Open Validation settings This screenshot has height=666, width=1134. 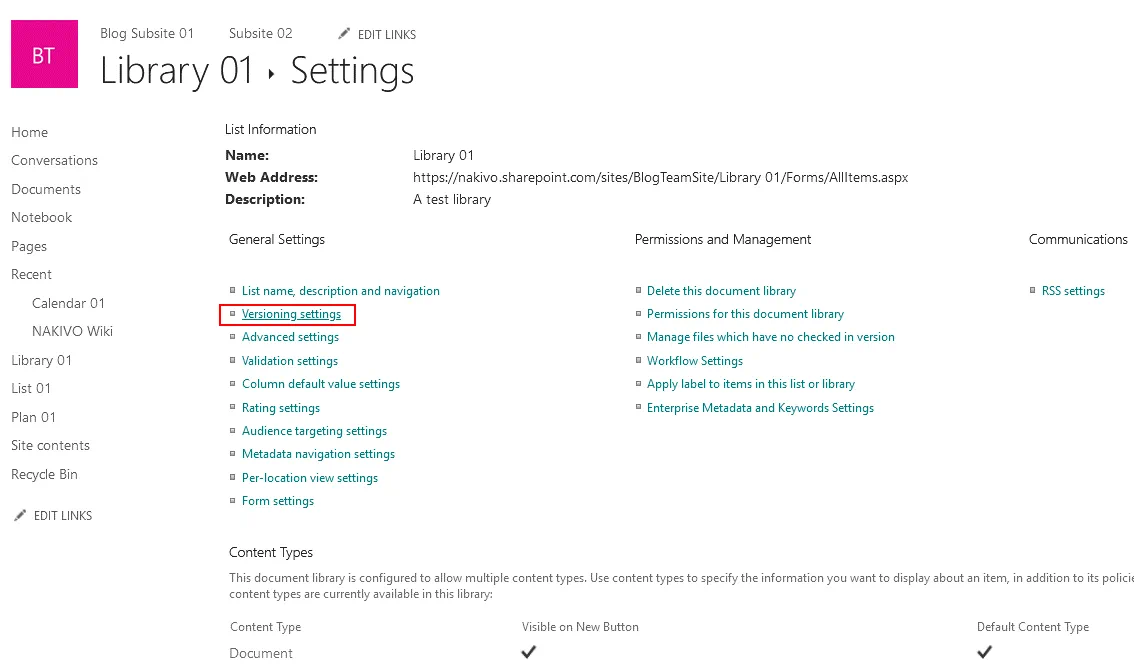290,361
